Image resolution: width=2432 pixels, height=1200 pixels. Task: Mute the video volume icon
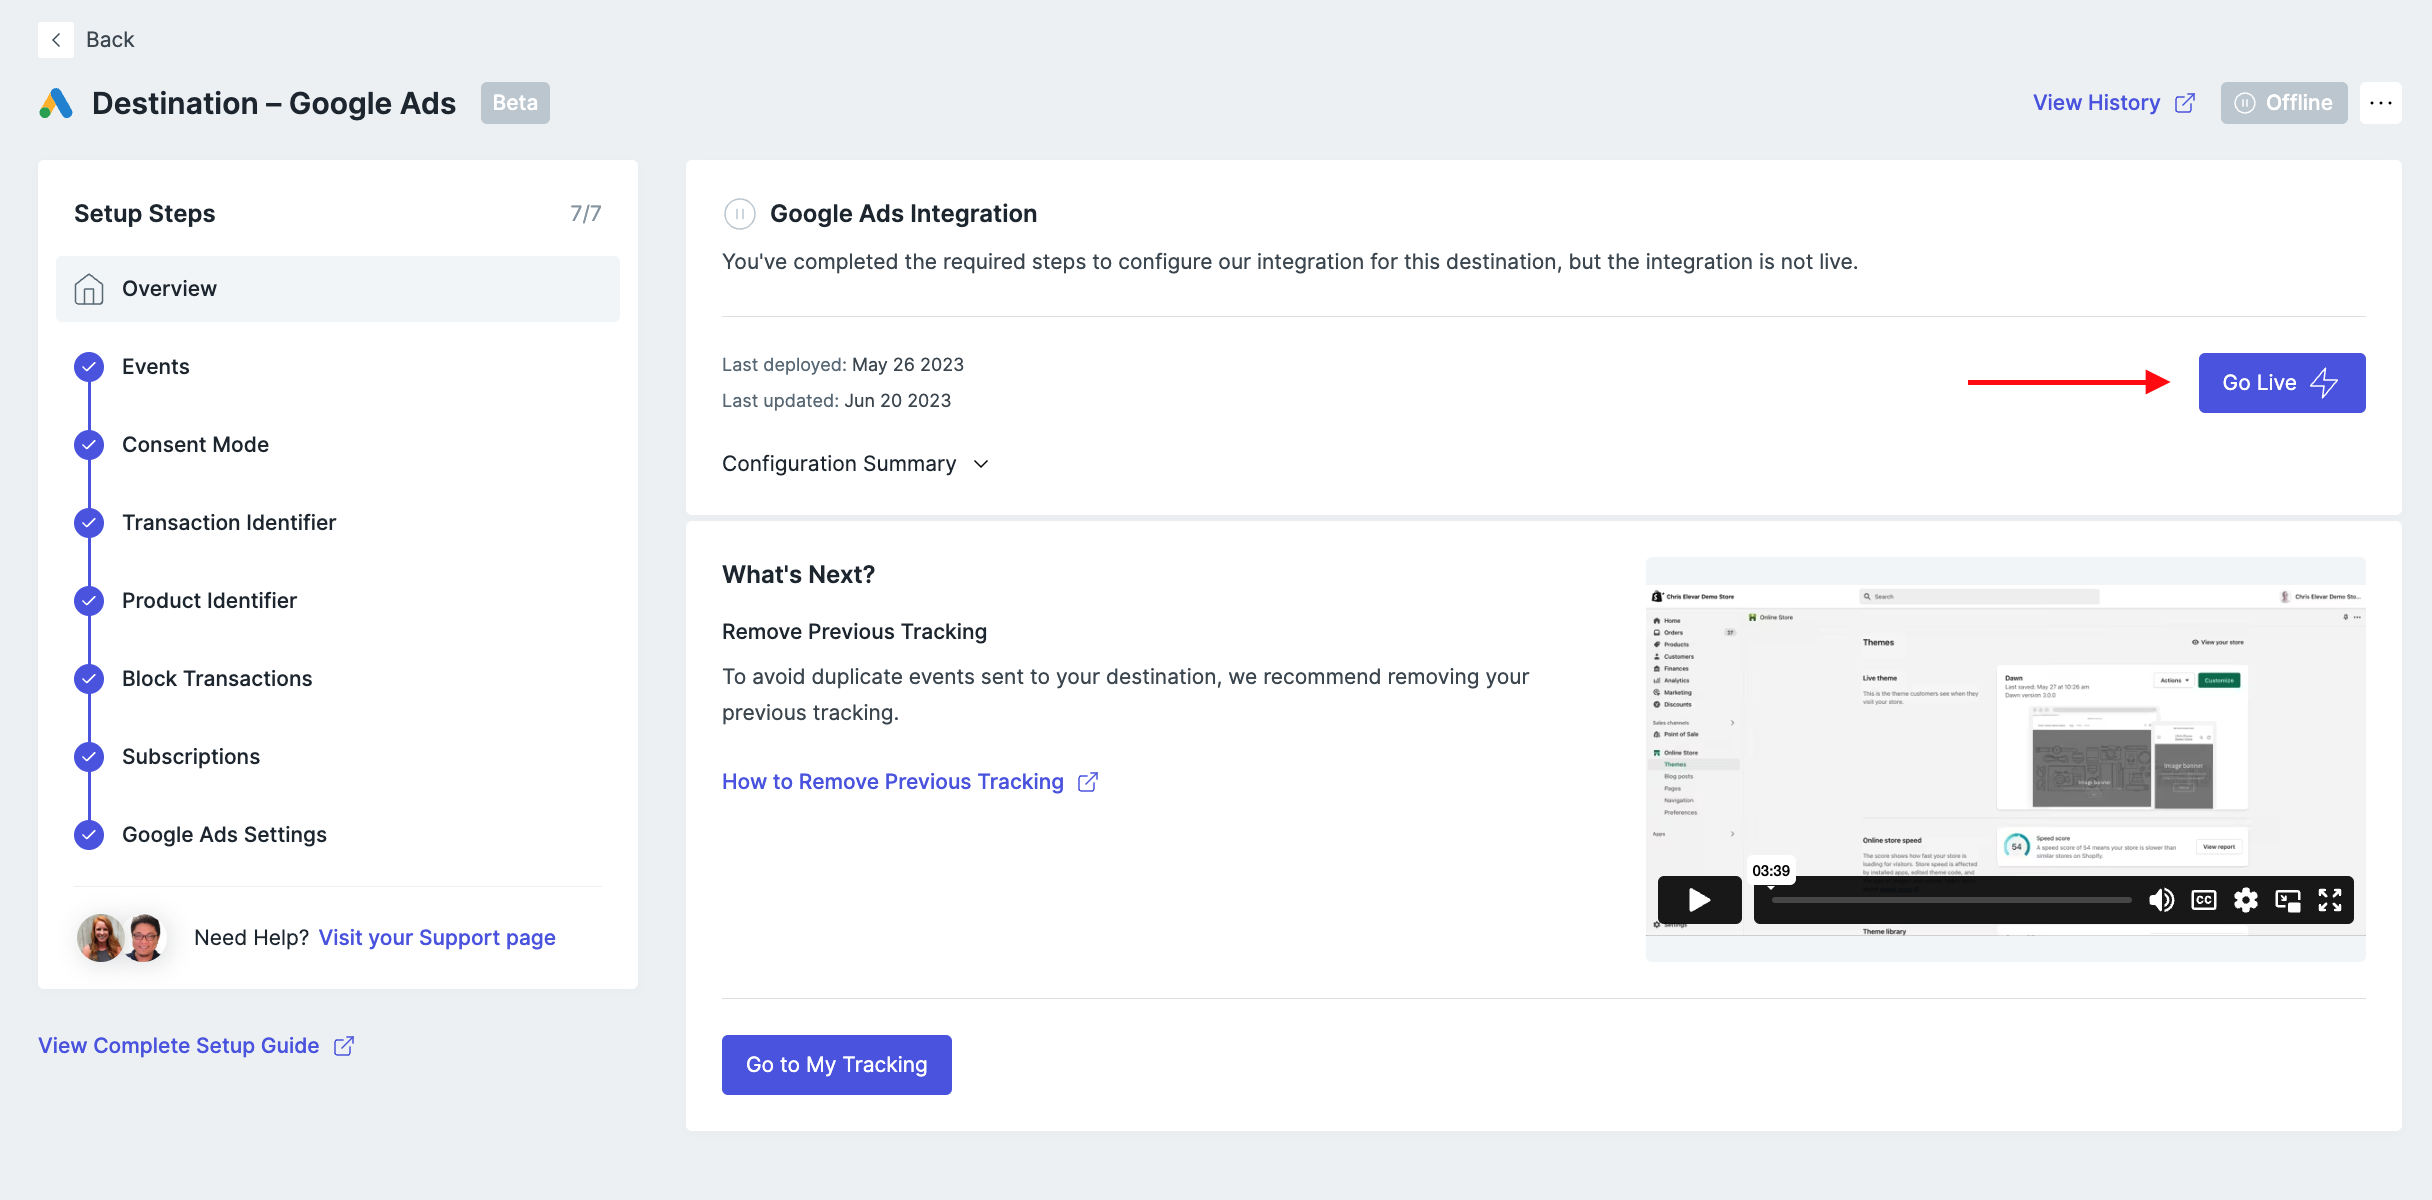point(2161,900)
